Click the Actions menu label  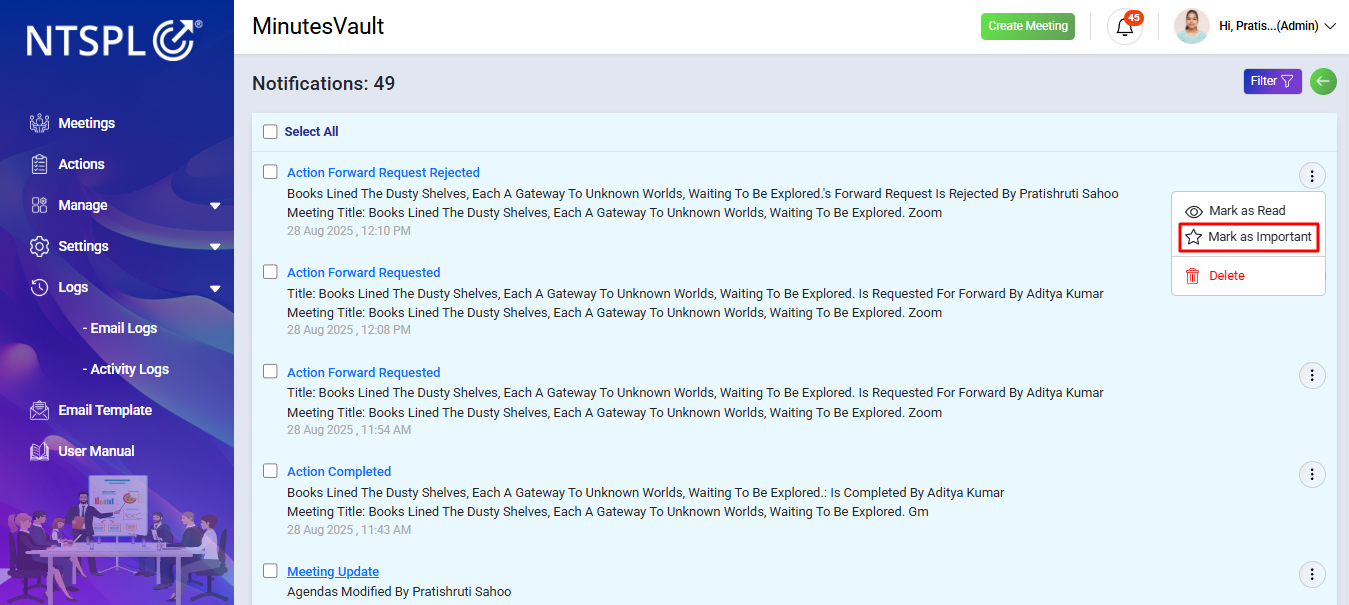[x=81, y=164]
